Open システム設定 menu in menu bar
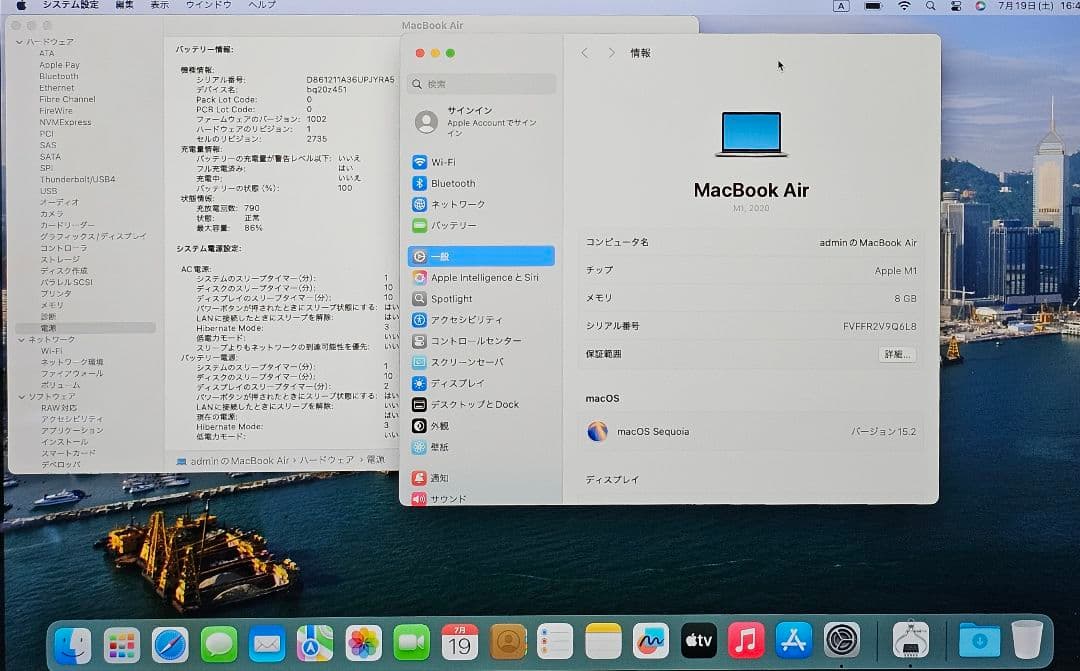 70,5
